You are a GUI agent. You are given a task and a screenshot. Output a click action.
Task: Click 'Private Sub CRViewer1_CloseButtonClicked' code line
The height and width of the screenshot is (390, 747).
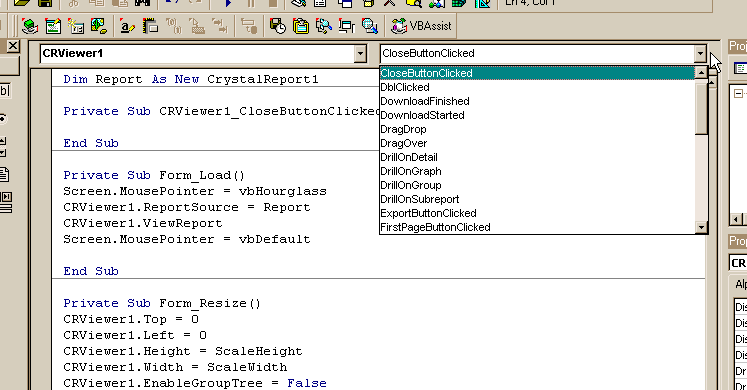click(x=222, y=111)
